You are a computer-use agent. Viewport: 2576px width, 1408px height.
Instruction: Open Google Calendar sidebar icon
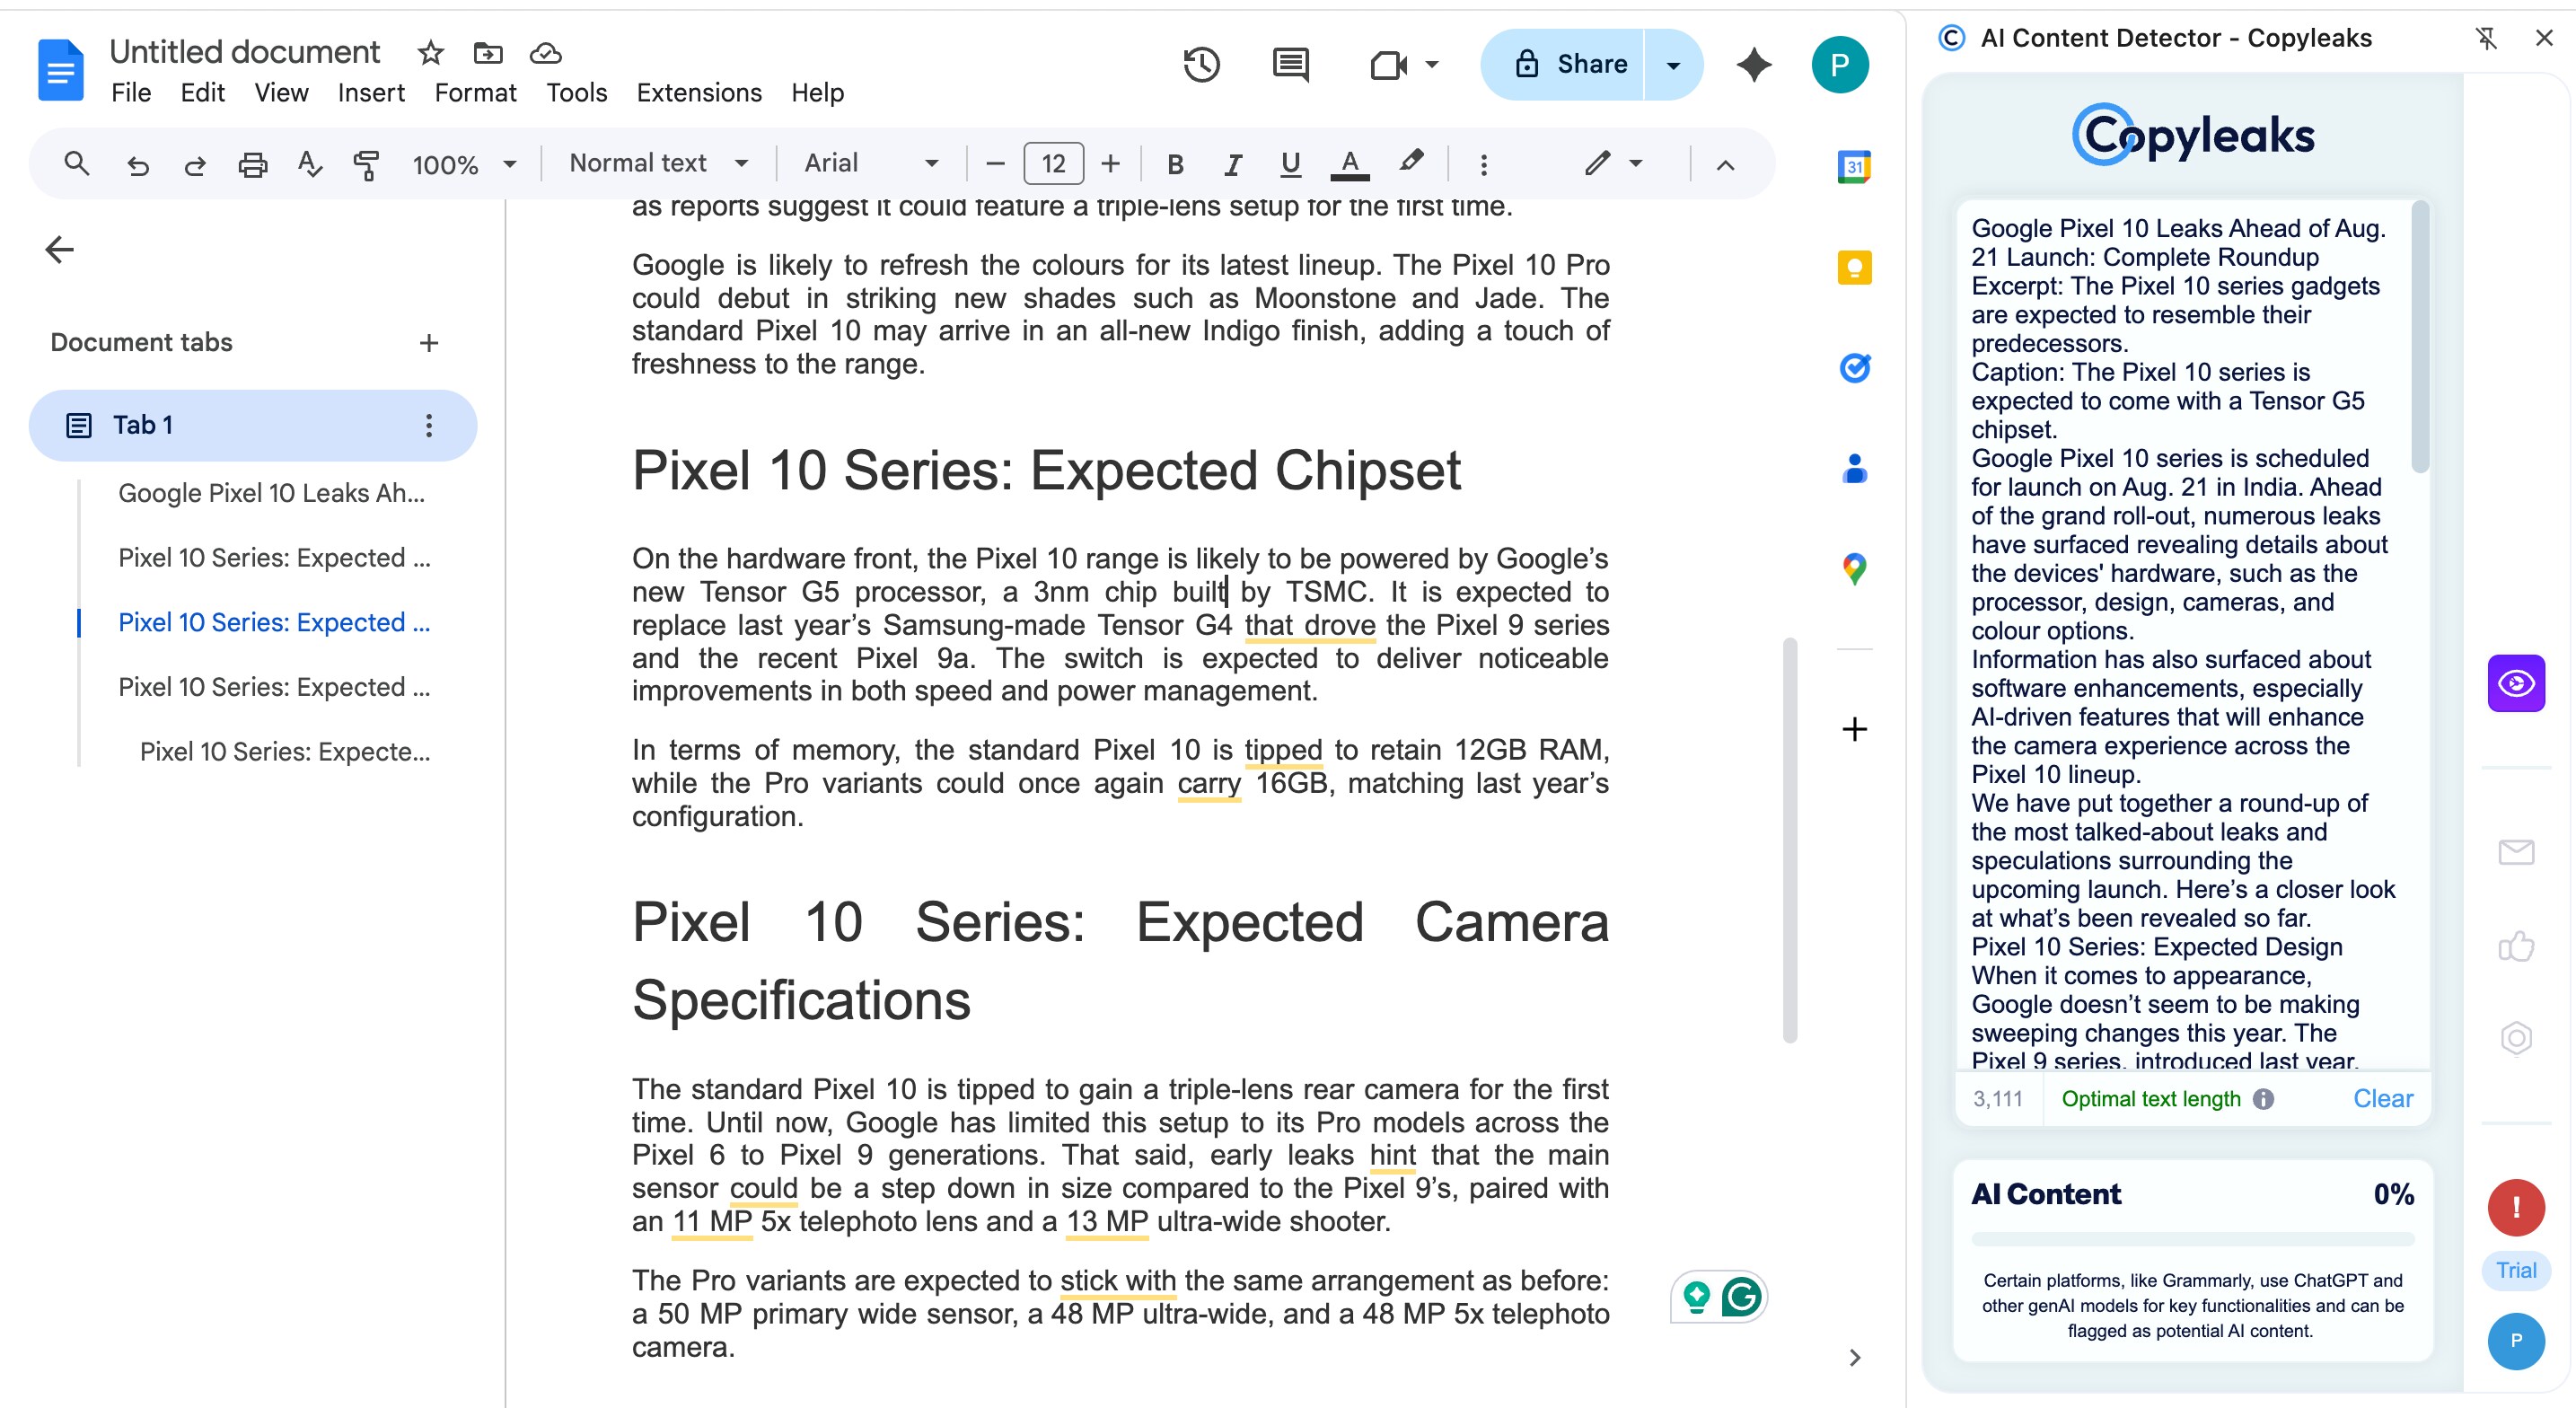coord(1854,166)
